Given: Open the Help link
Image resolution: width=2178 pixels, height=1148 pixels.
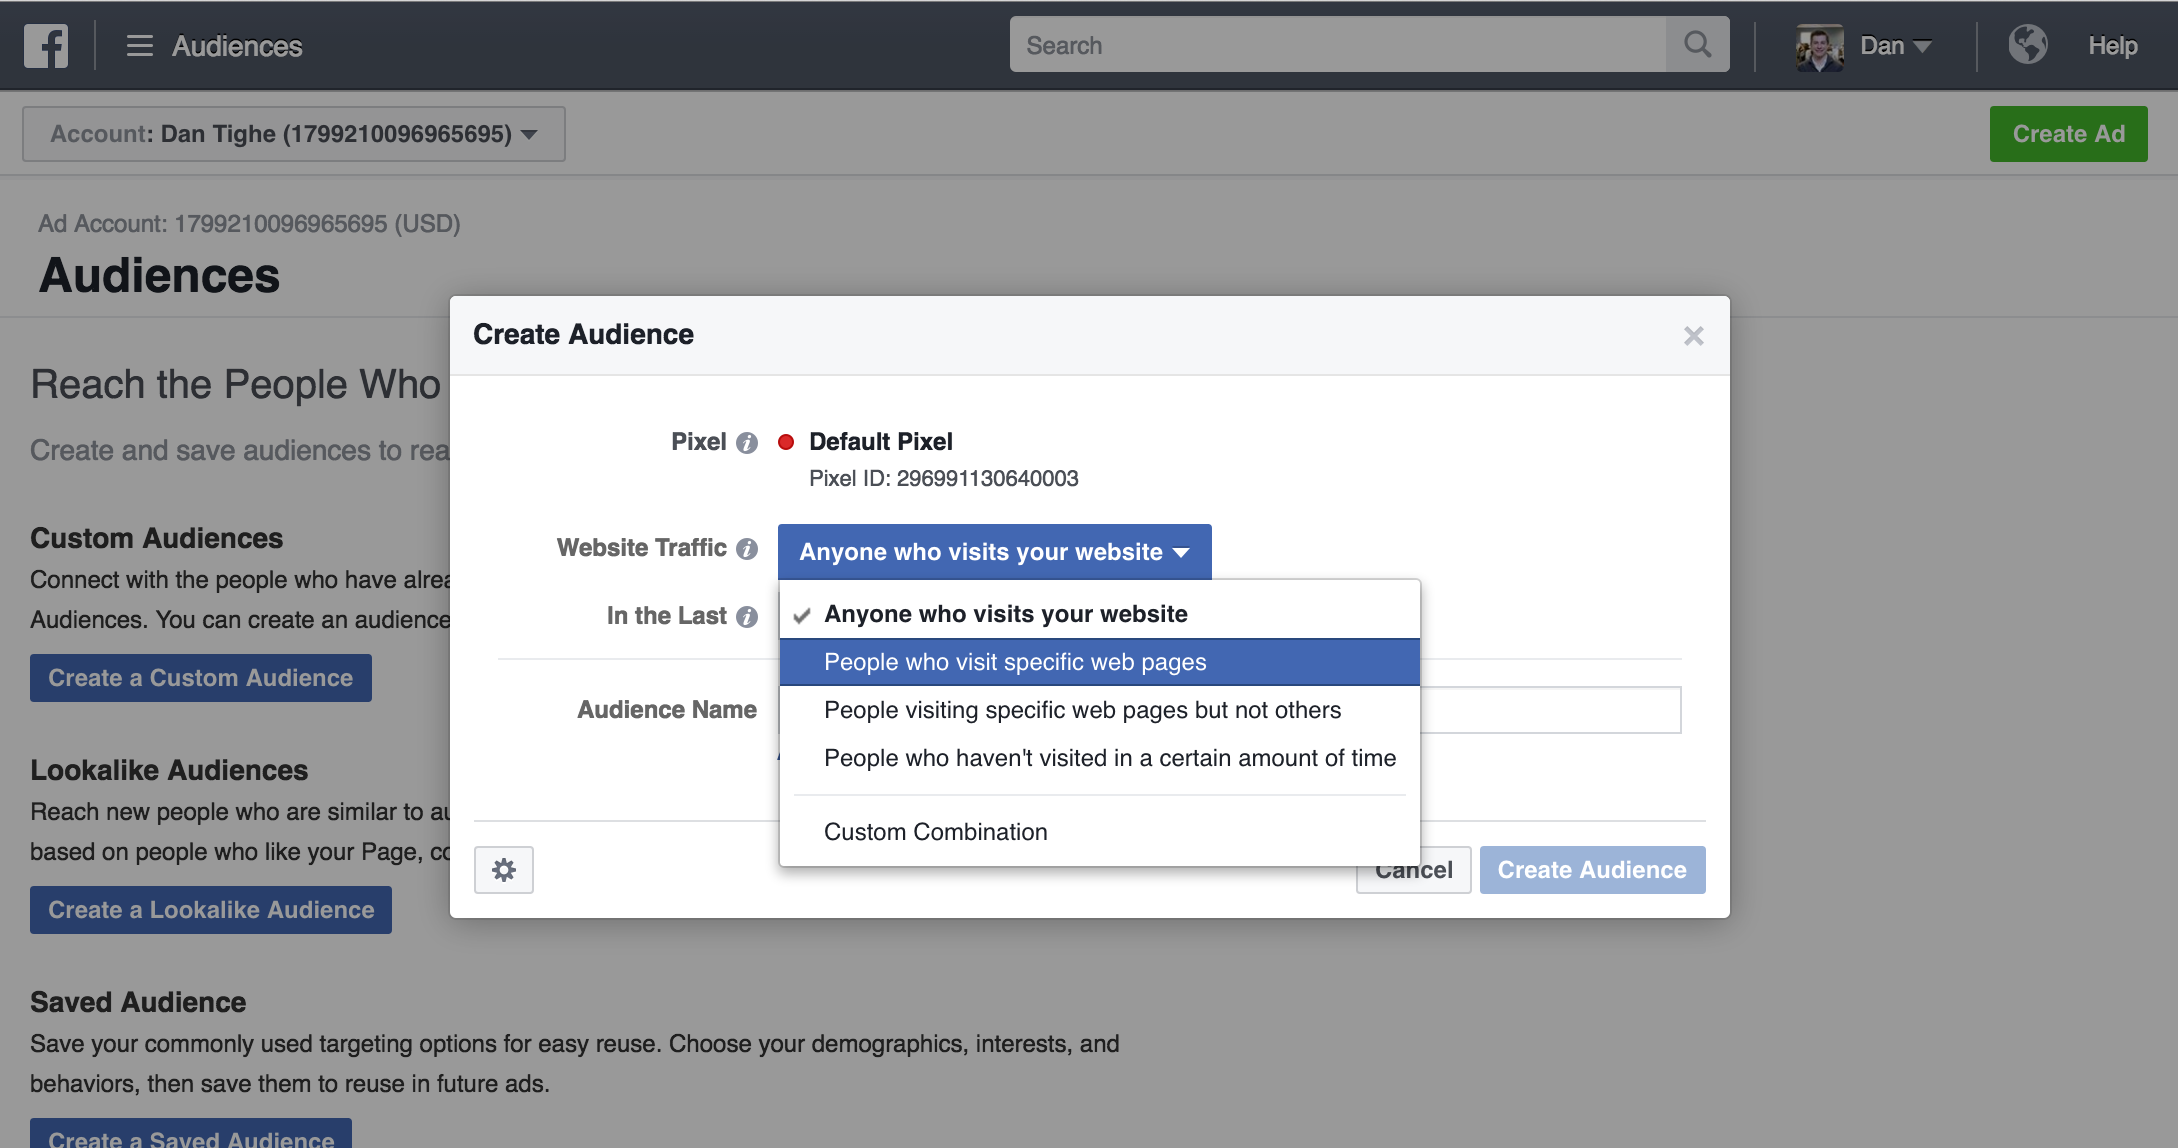Looking at the screenshot, I should coord(2112,46).
